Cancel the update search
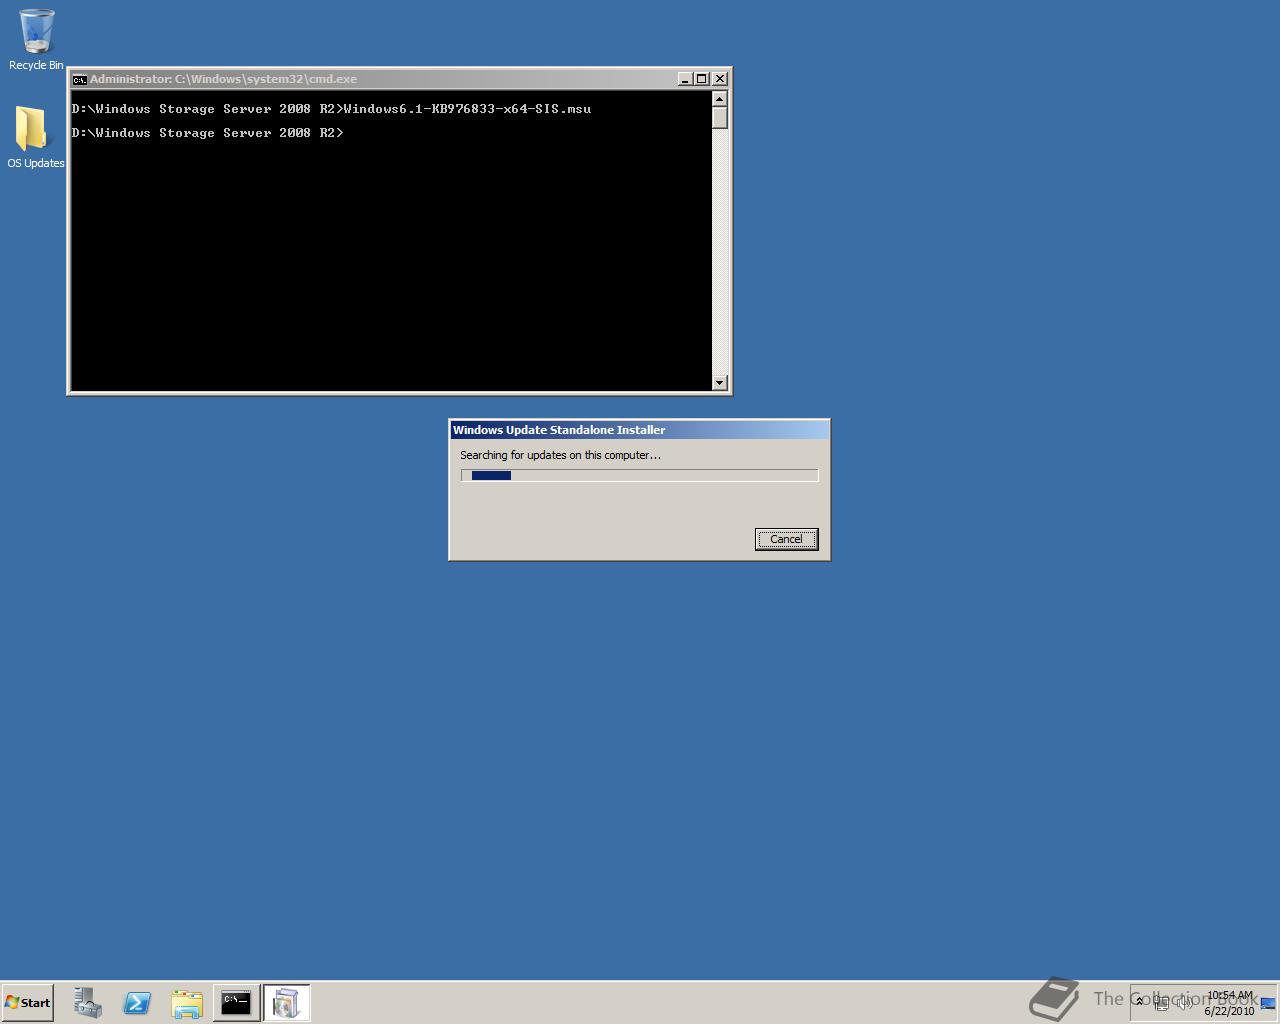Viewport: 1280px width, 1024px height. [786, 539]
